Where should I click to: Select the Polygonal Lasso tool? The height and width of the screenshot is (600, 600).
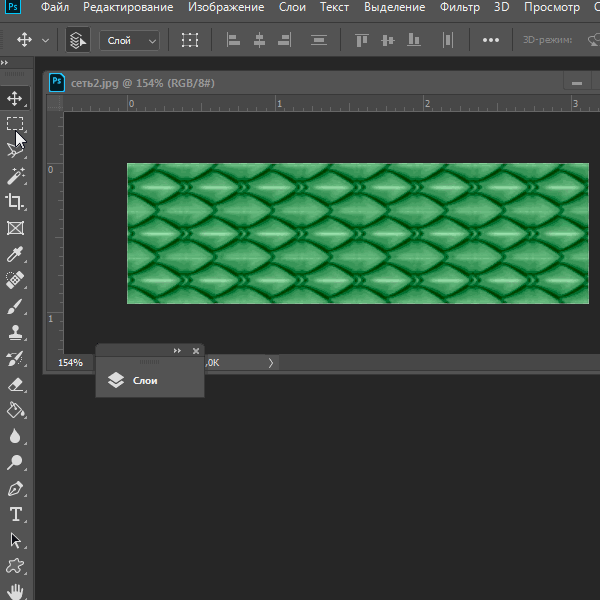[x=15, y=150]
